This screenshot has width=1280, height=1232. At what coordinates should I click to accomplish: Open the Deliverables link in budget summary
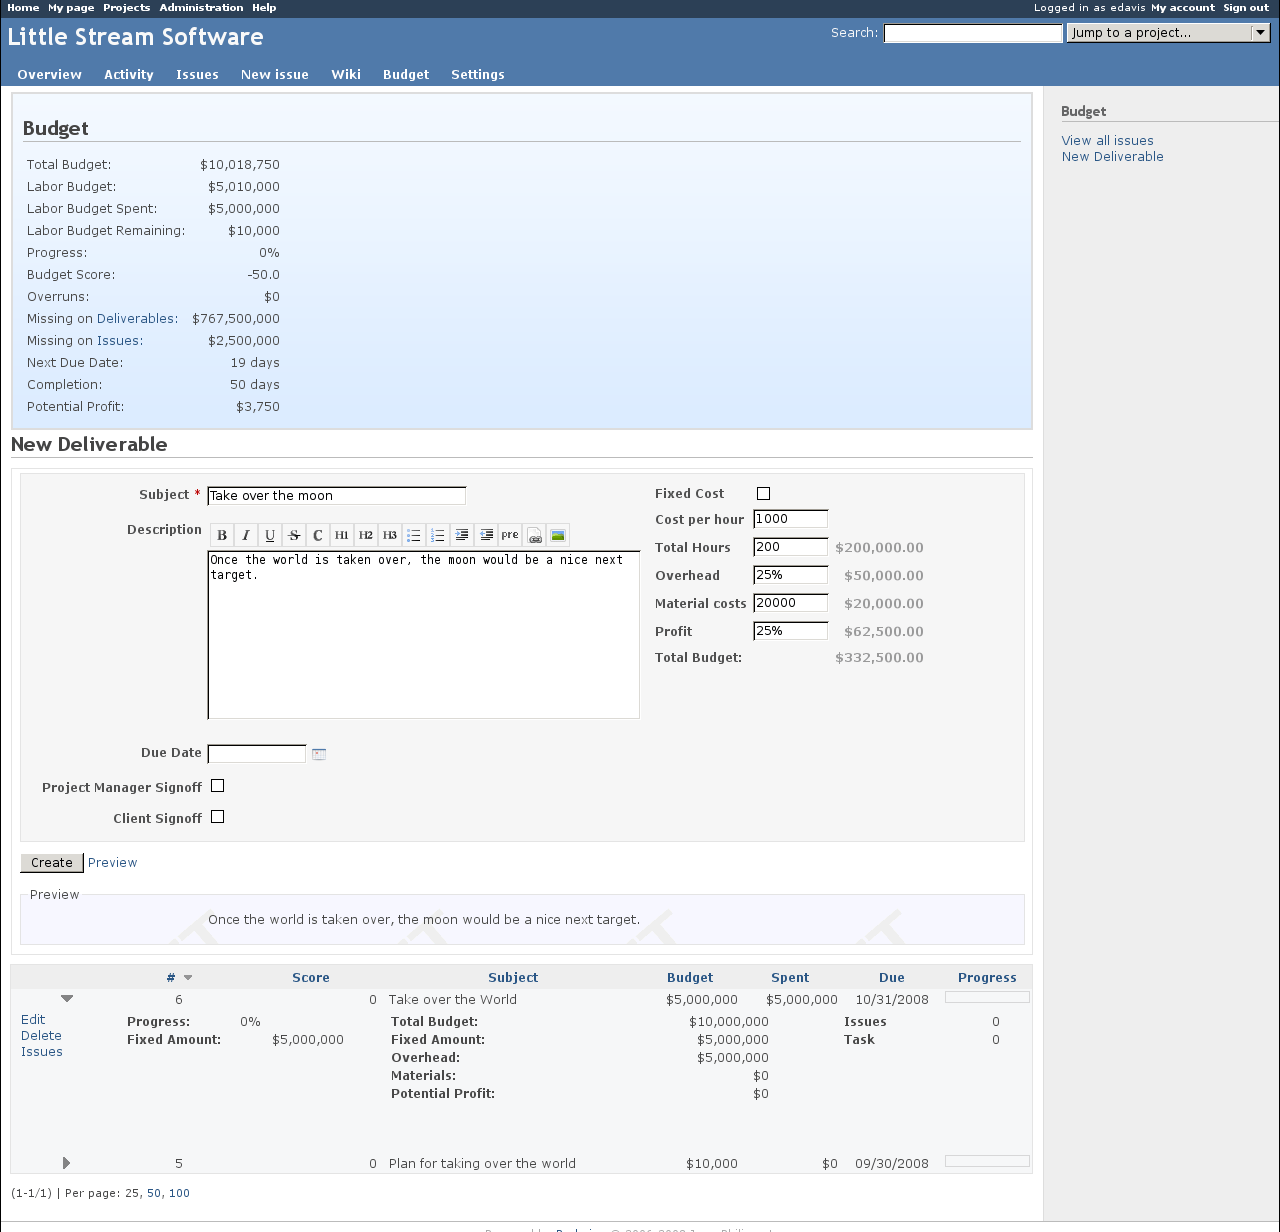click(136, 319)
